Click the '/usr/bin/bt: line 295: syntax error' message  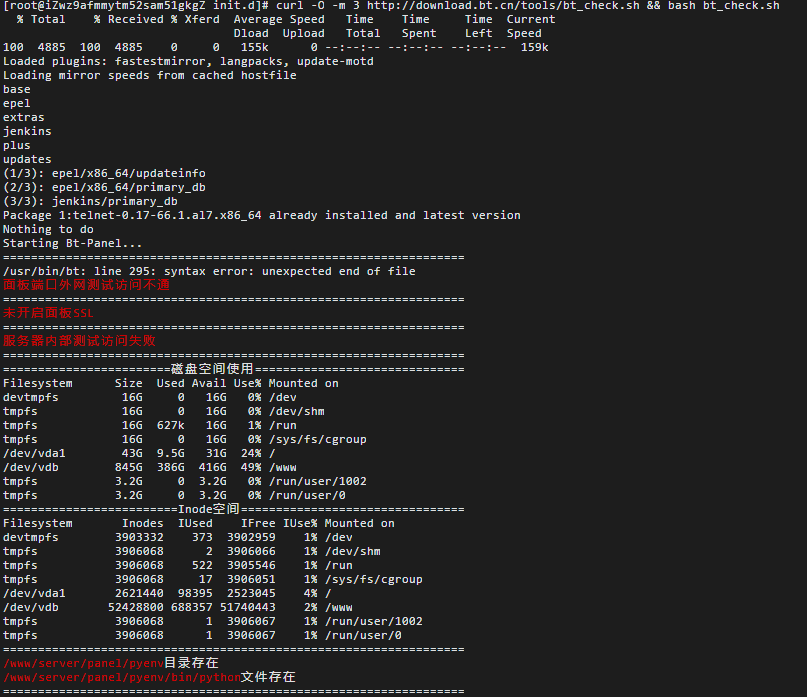pos(209,271)
